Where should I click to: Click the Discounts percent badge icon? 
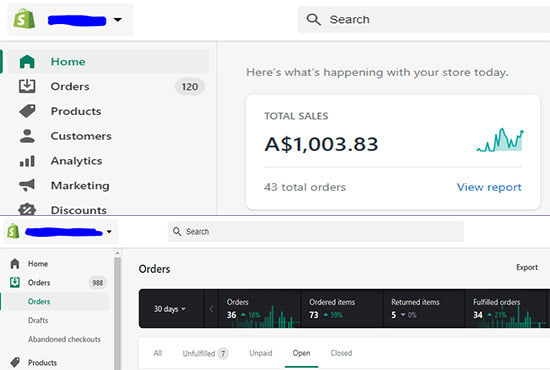(27, 209)
